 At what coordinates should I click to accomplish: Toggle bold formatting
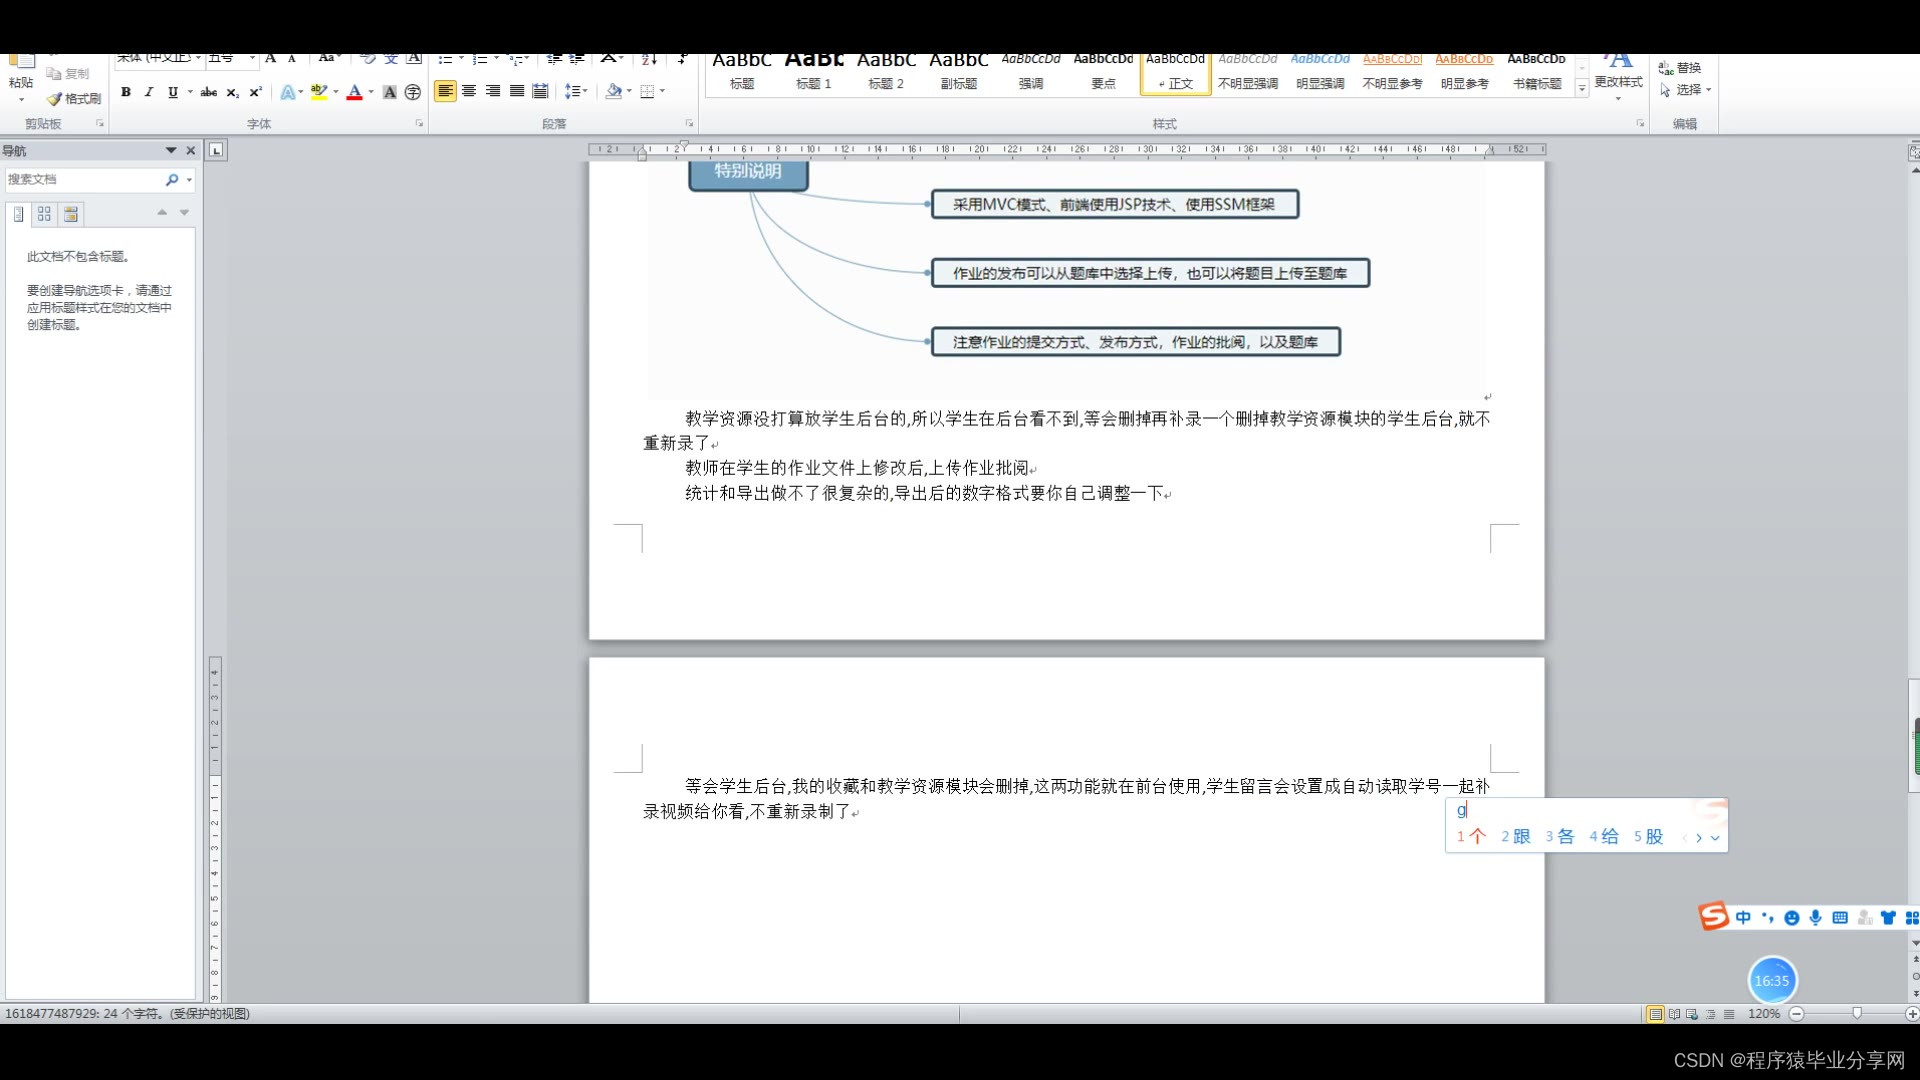pos(126,92)
